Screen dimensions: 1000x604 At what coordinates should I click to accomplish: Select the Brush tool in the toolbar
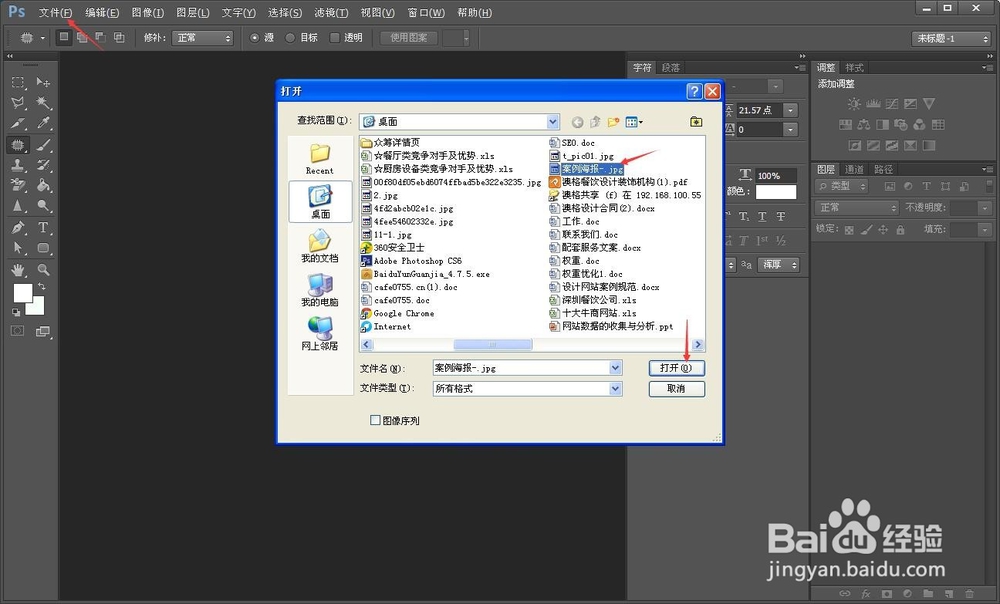coord(41,143)
